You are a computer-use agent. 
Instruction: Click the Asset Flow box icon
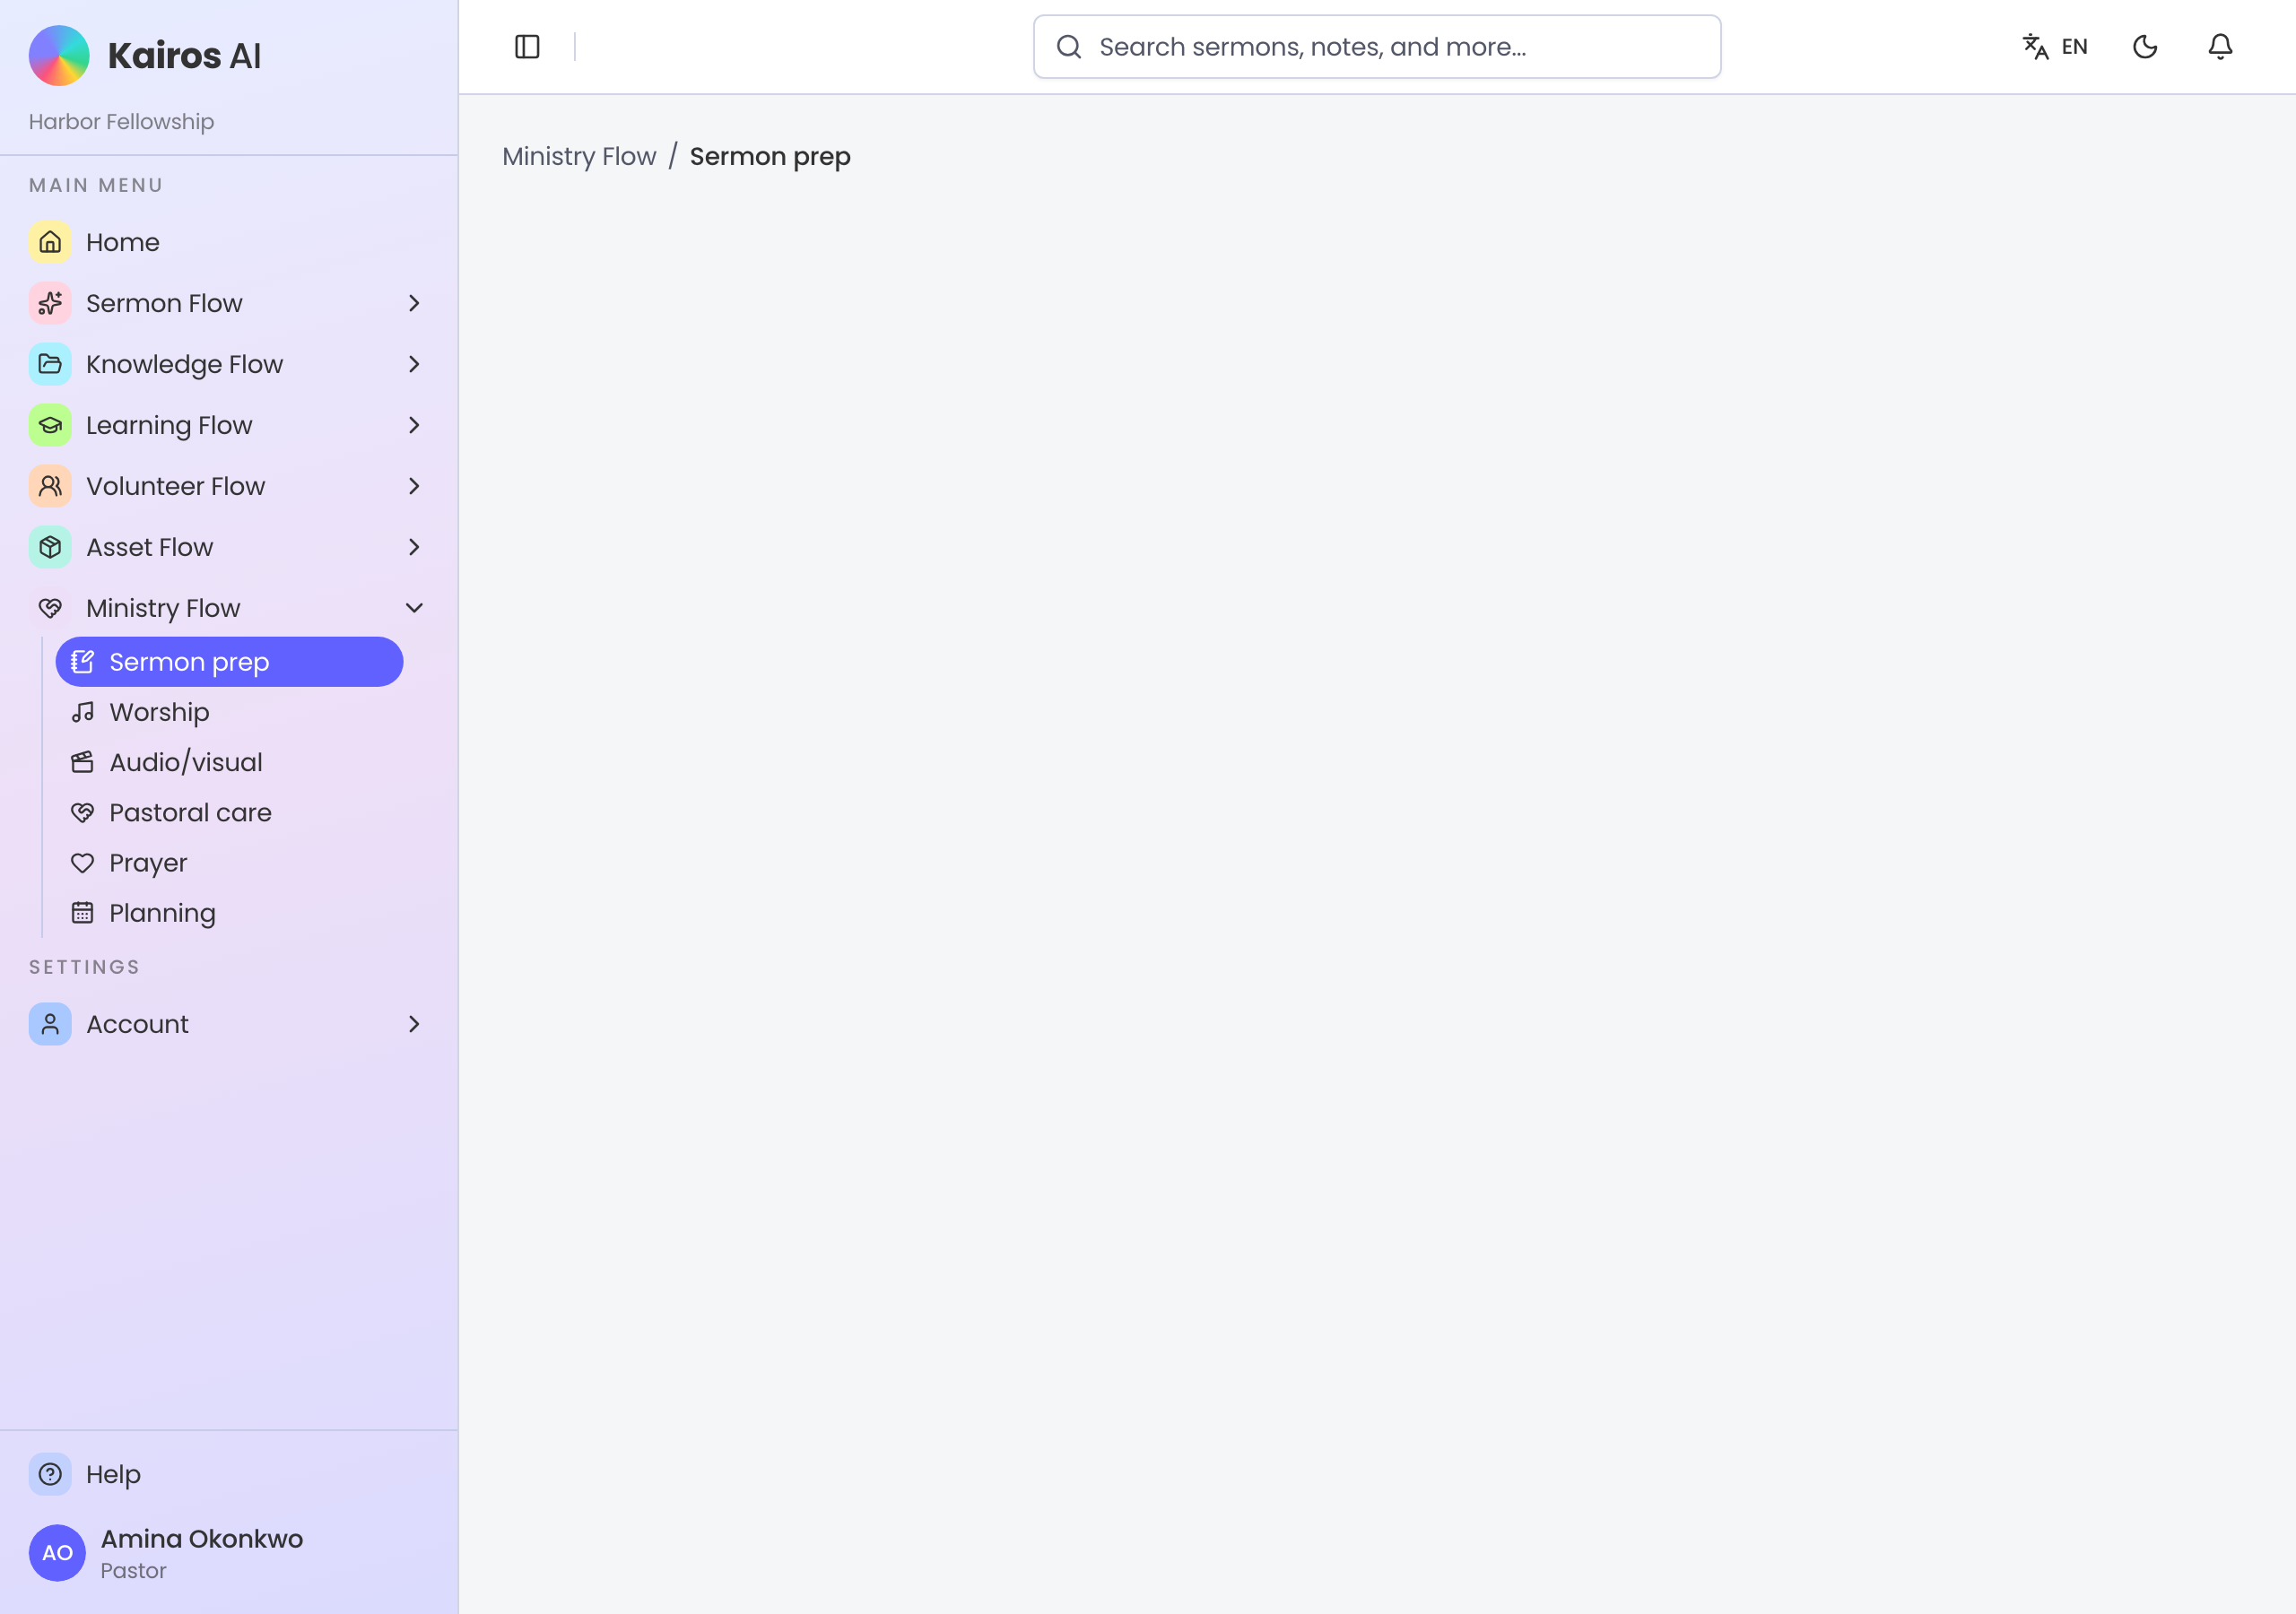50,547
